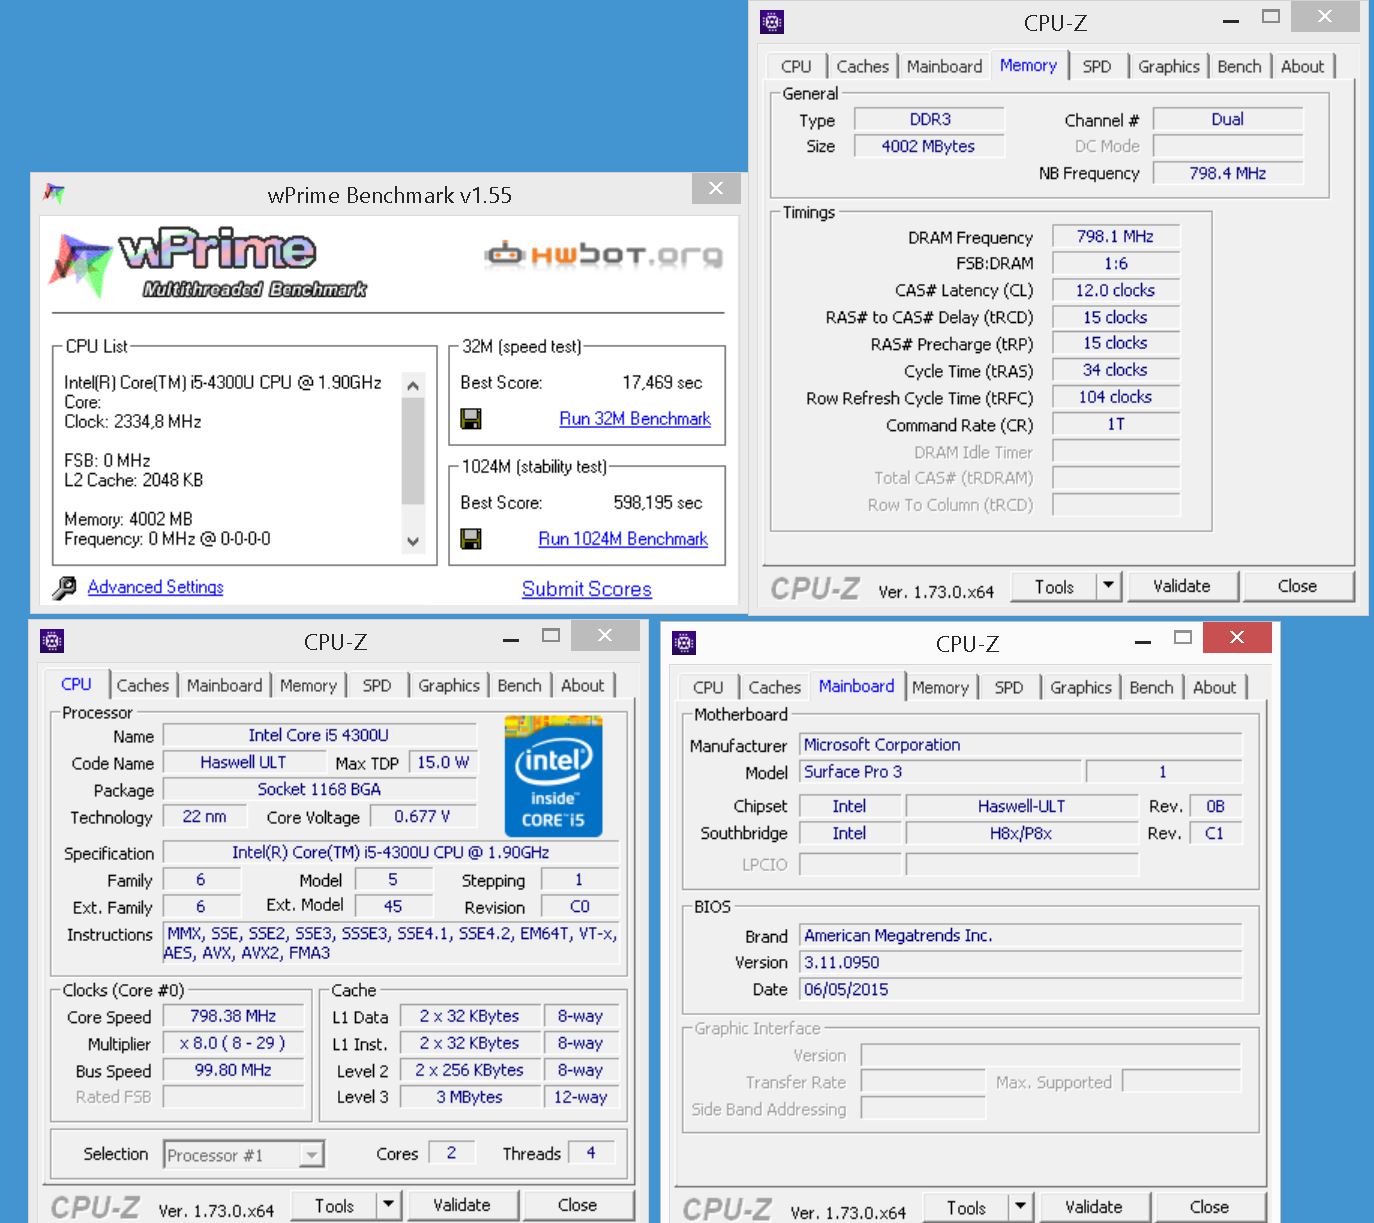Click Submit Scores link
The width and height of the screenshot is (1374, 1223).
(x=587, y=589)
